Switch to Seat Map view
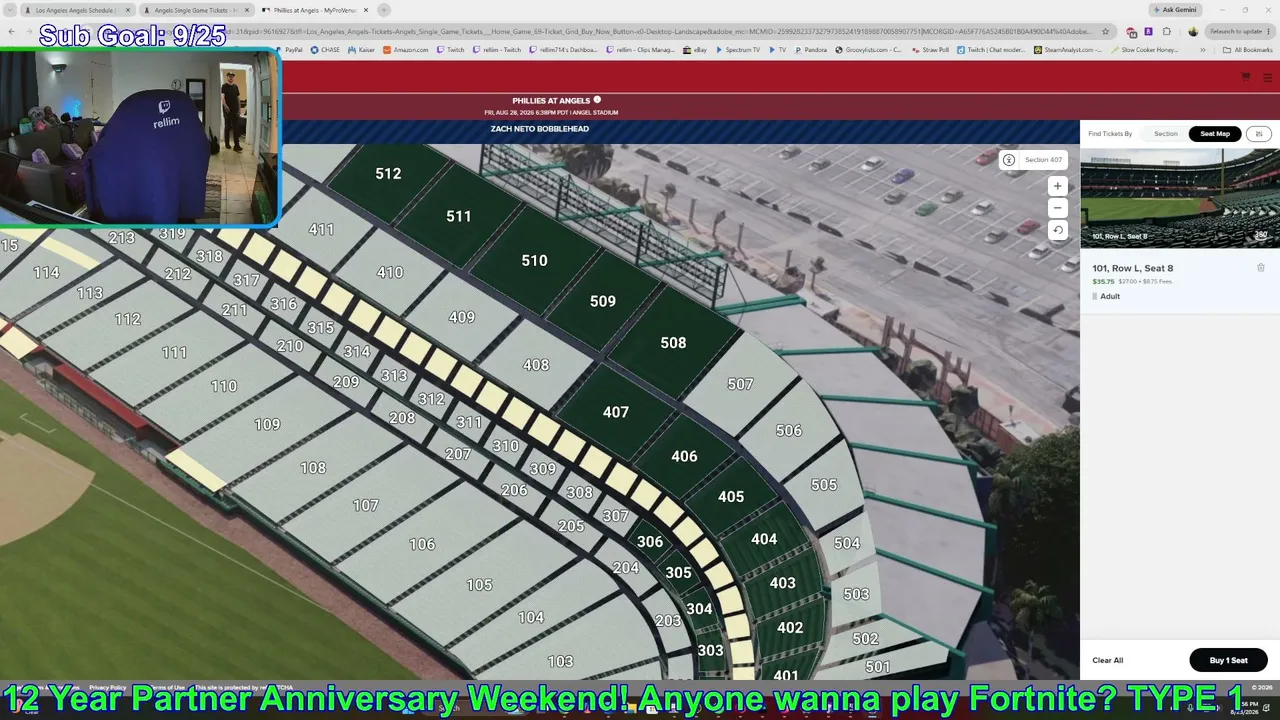 tap(1215, 134)
